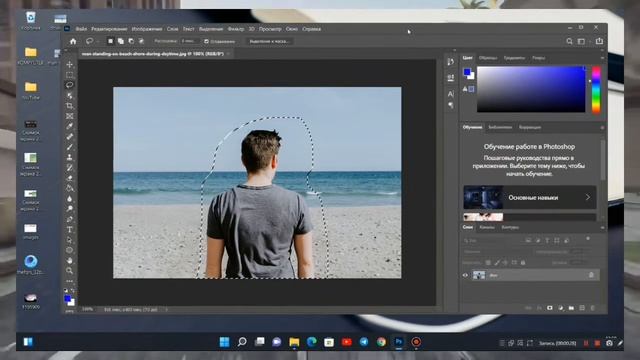Image resolution: width=640 pixels, height=360 pixels.
Task: Select the Dodge tool
Action: [x=70, y=209]
